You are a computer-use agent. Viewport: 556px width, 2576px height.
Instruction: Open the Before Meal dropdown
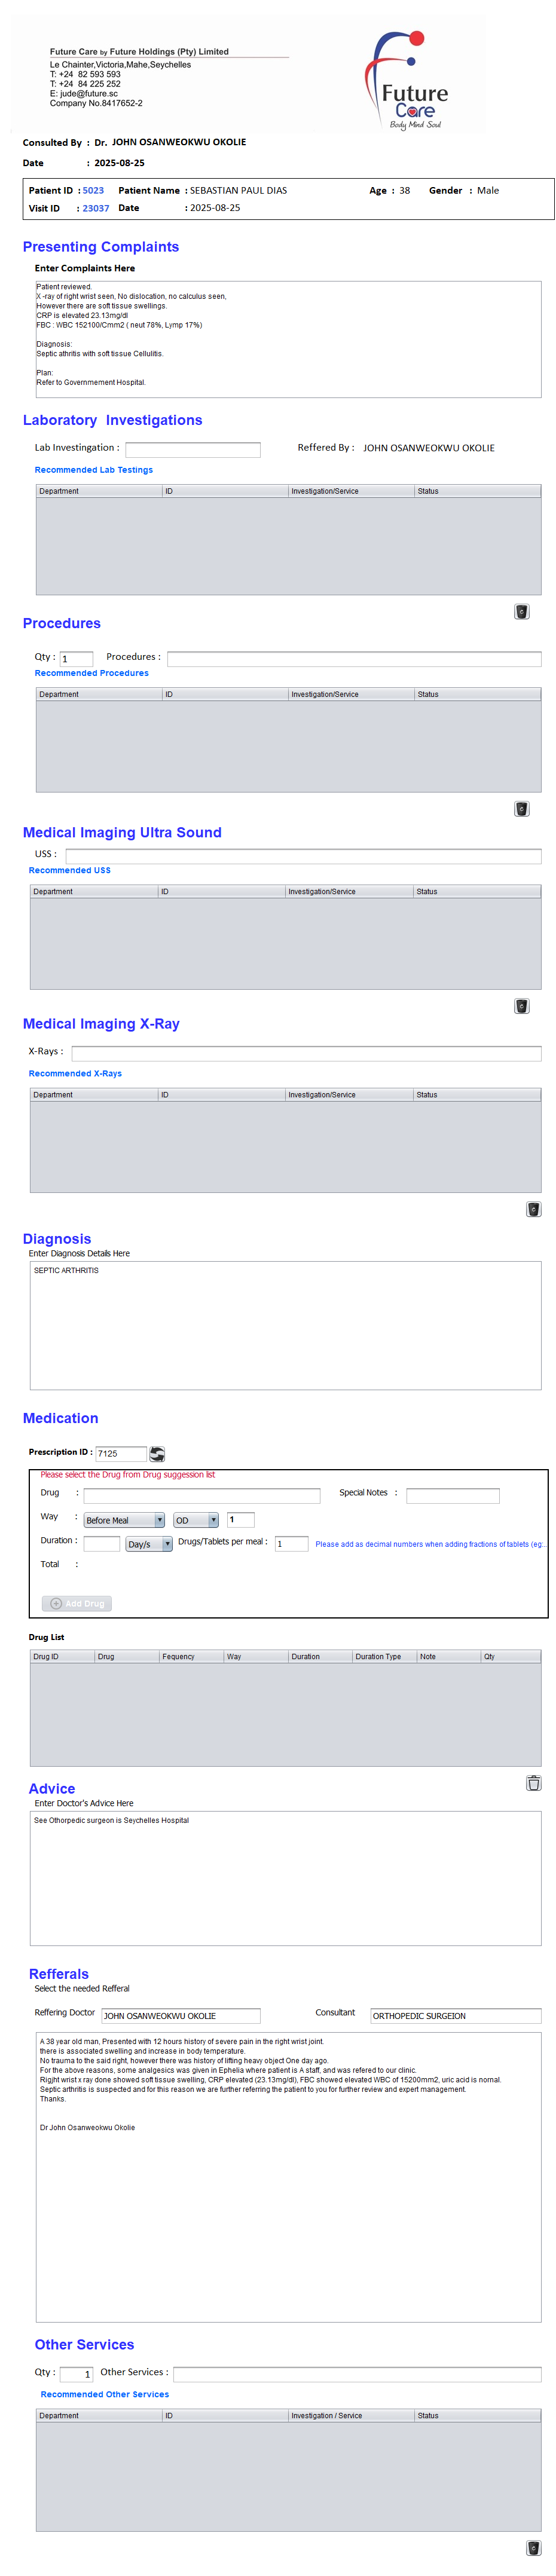pos(124,1520)
